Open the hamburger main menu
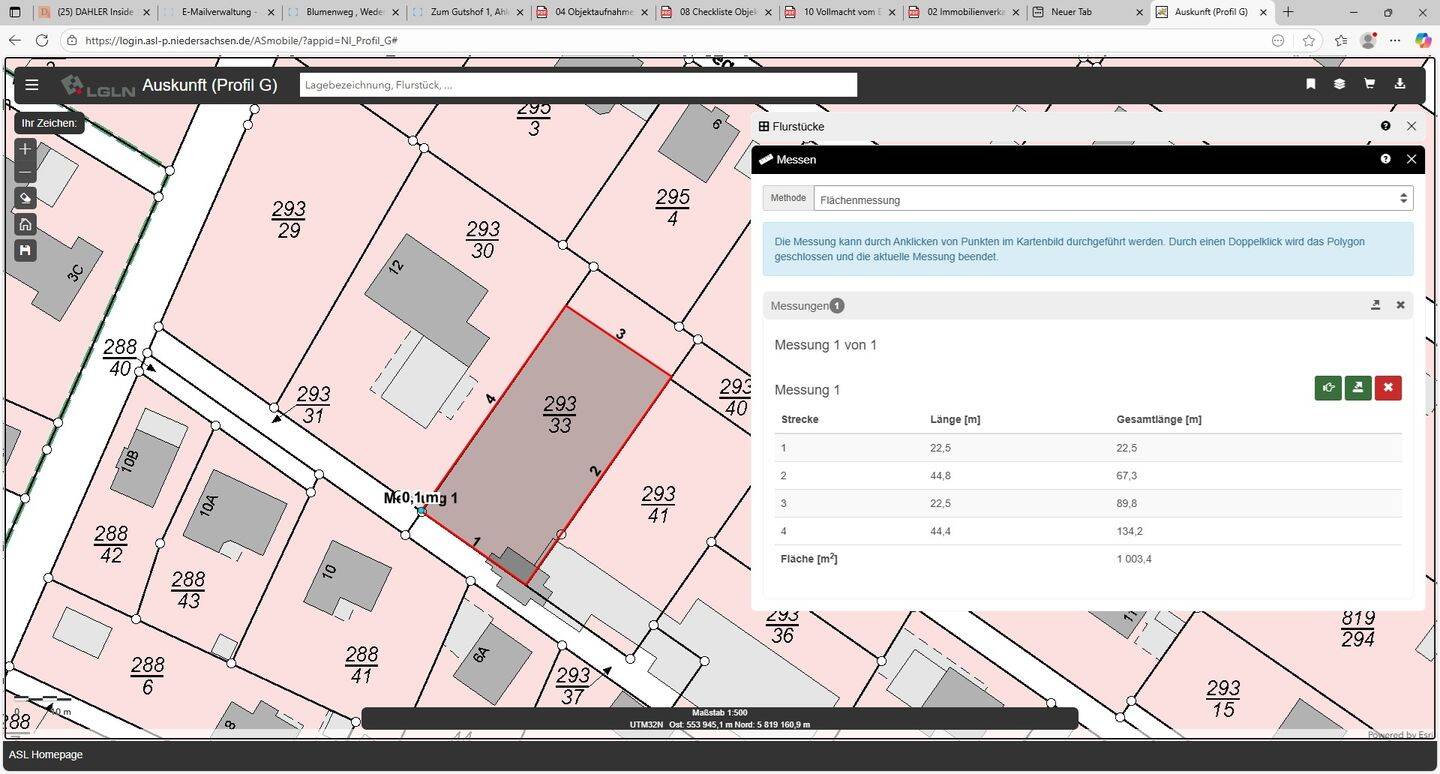Image resolution: width=1440 pixels, height=774 pixels. click(x=32, y=85)
